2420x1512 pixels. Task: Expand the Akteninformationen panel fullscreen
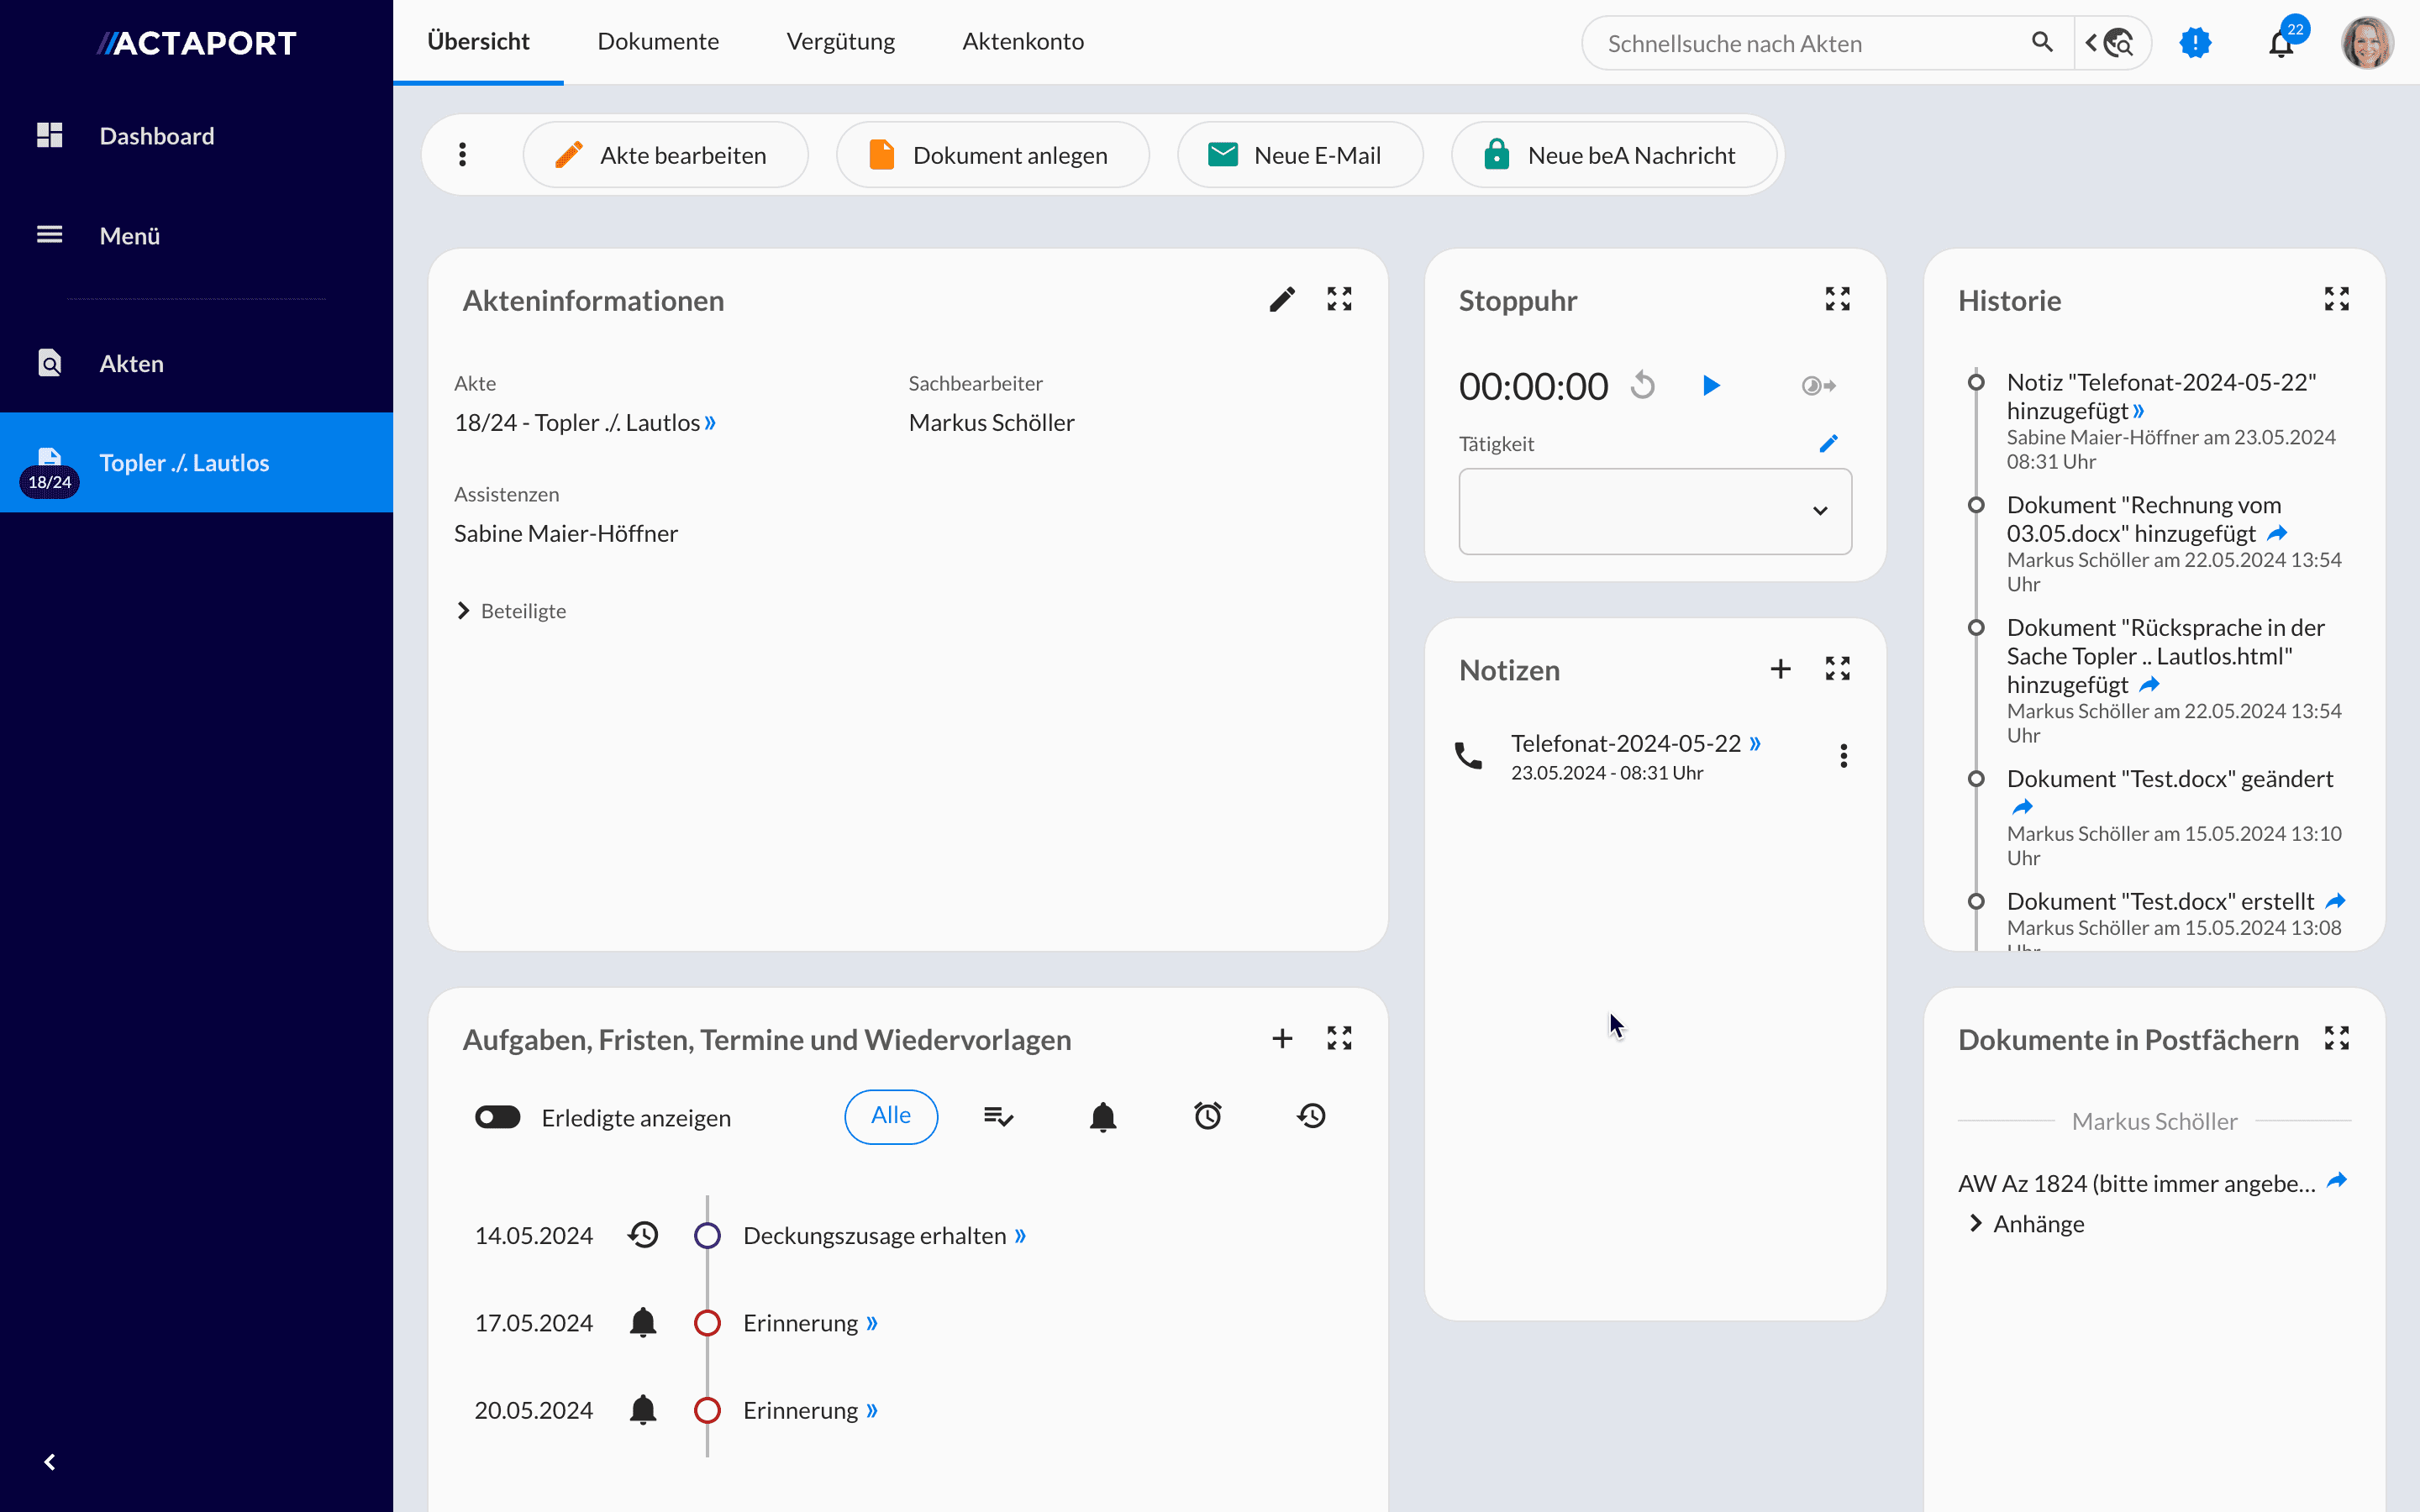tap(1339, 299)
